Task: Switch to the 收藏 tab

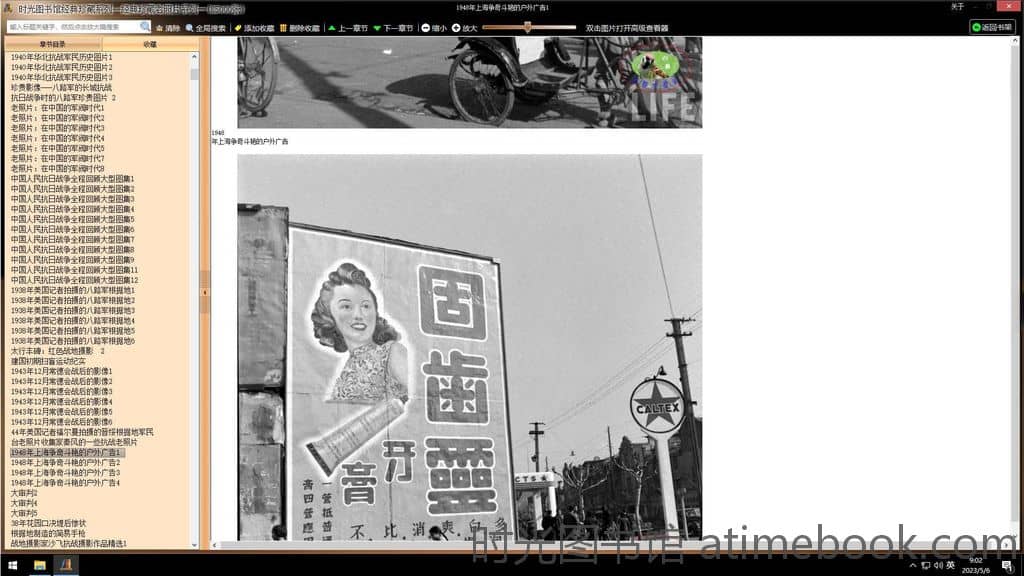Action: tap(150, 44)
